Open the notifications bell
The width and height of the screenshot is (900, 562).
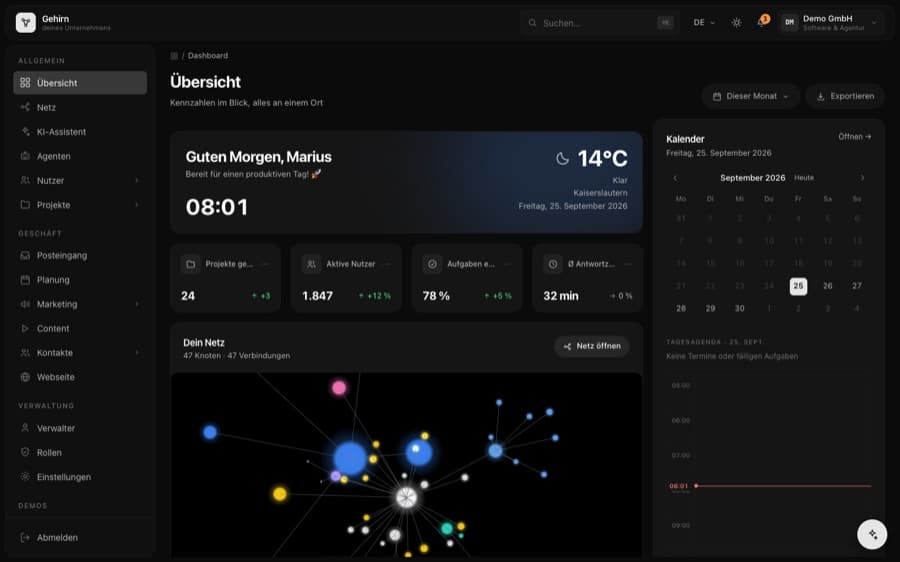(762, 22)
